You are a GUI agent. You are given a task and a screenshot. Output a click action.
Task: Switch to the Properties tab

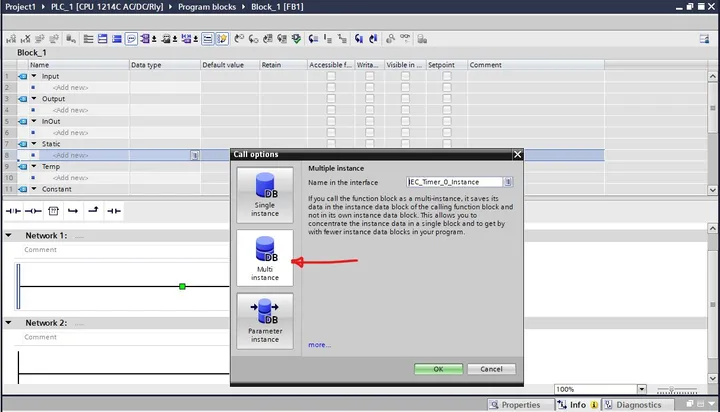[515, 405]
